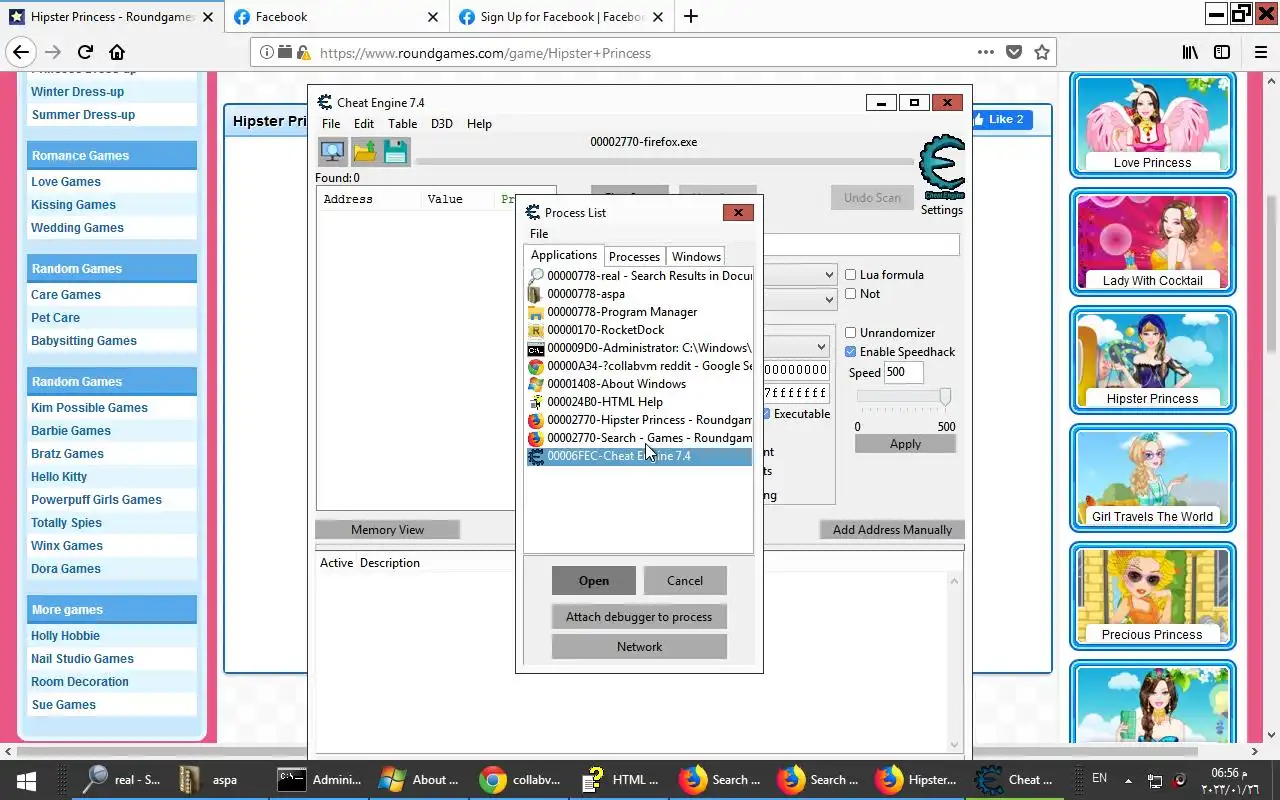Click the Network button
Viewport: 1280px width, 800px height.
(x=639, y=647)
